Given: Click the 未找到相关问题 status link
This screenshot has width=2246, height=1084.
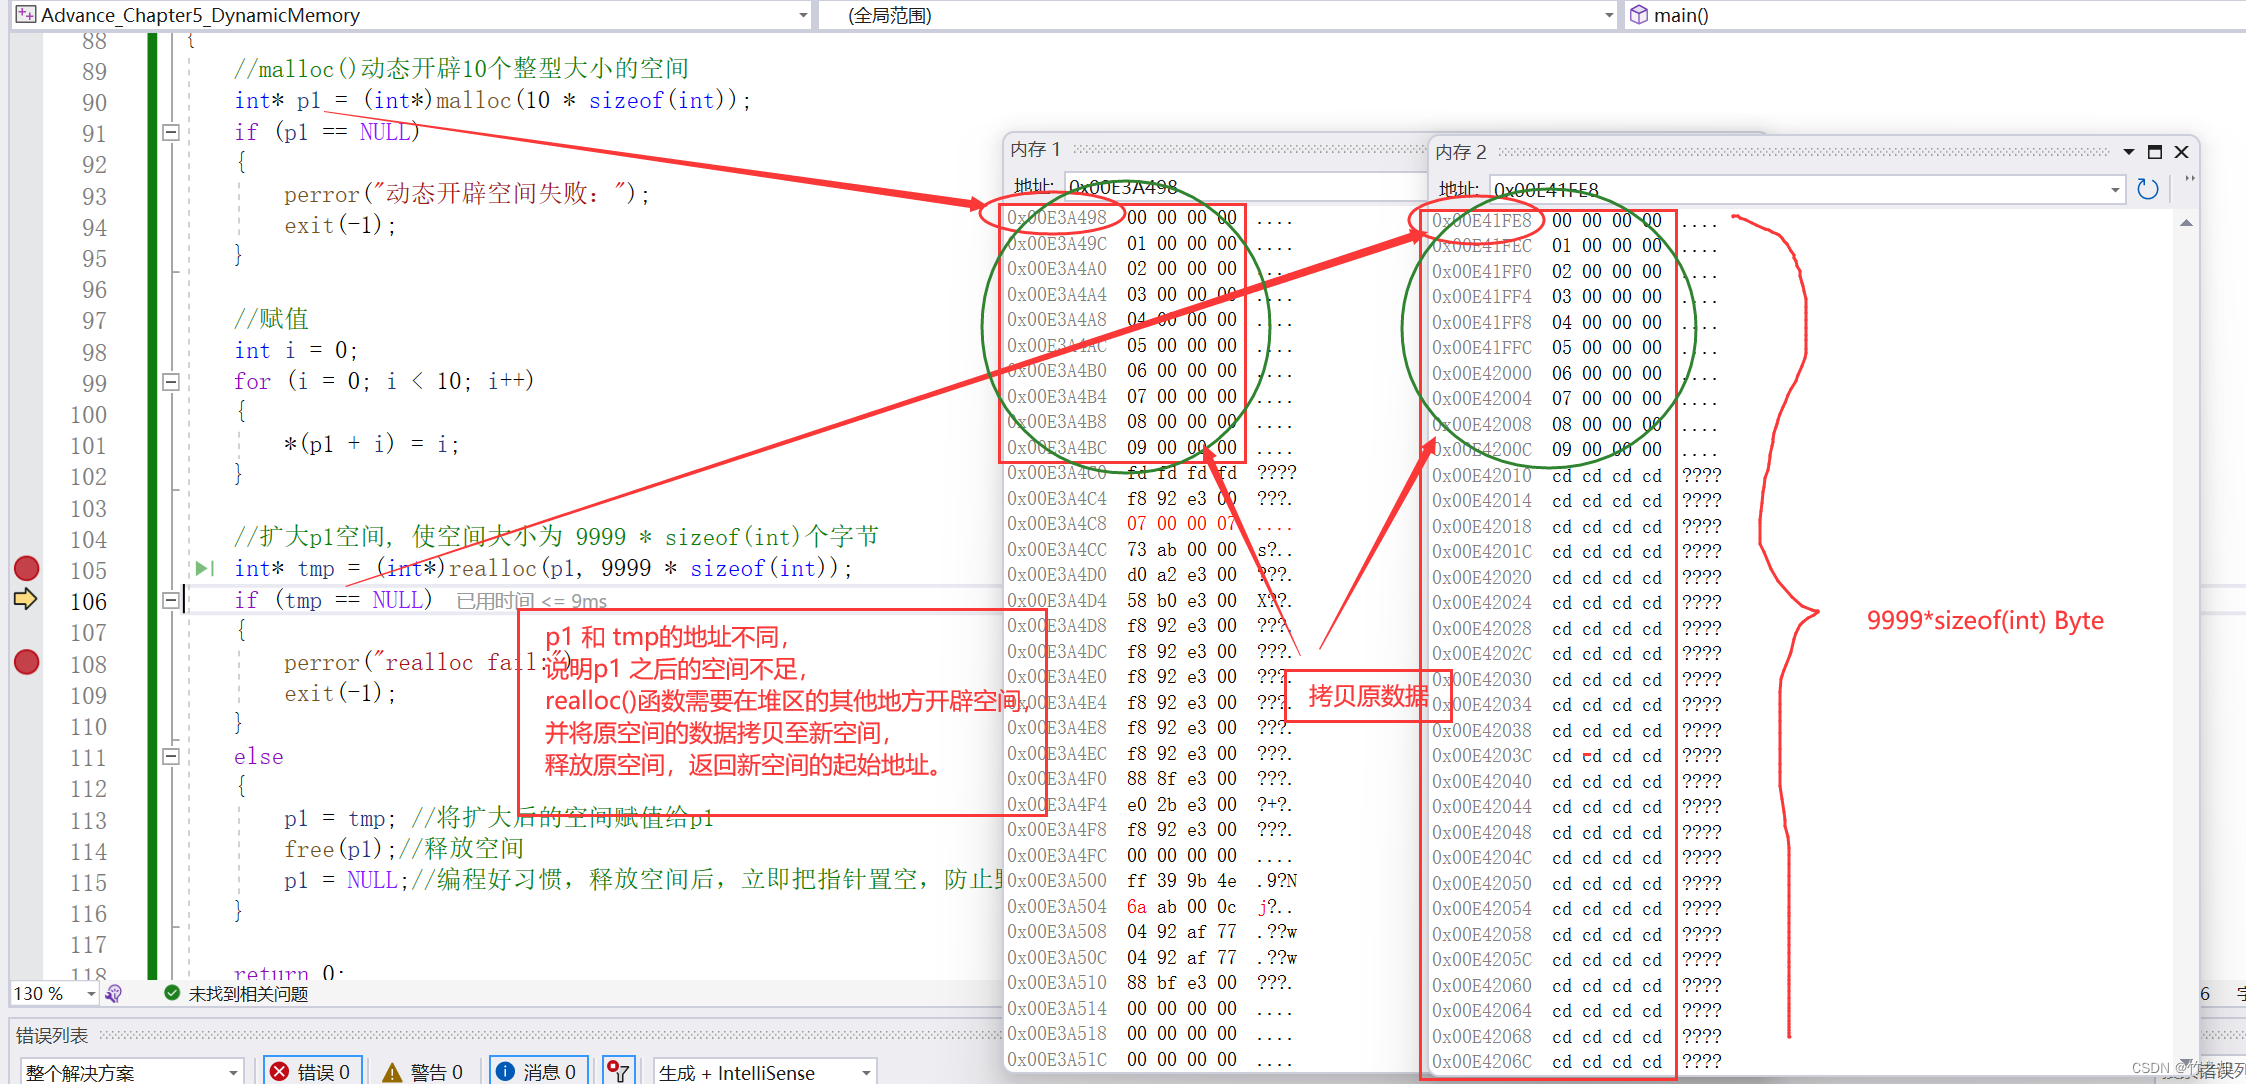Looking at the screenshot, I should coord(247,994).
